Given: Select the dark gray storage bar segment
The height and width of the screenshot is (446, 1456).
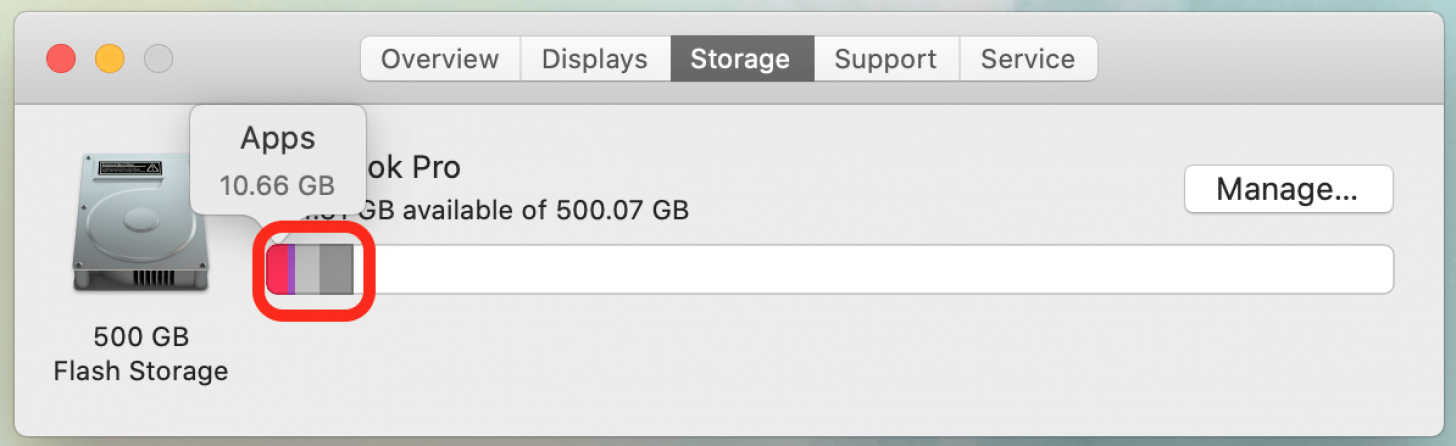Looking at the screenshot, I should coord(337,270).
